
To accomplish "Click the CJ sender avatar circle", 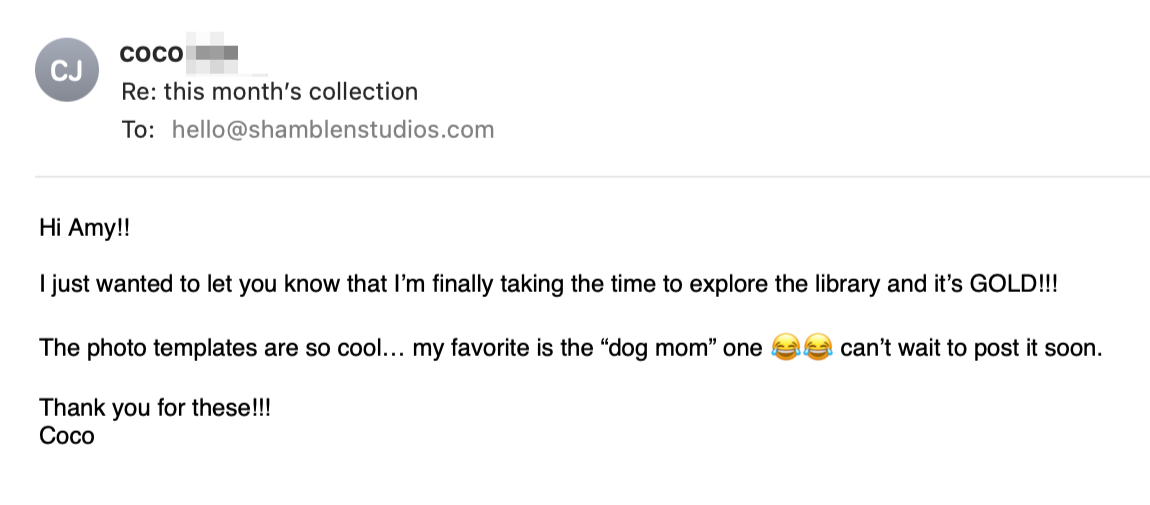I will 67,70.
